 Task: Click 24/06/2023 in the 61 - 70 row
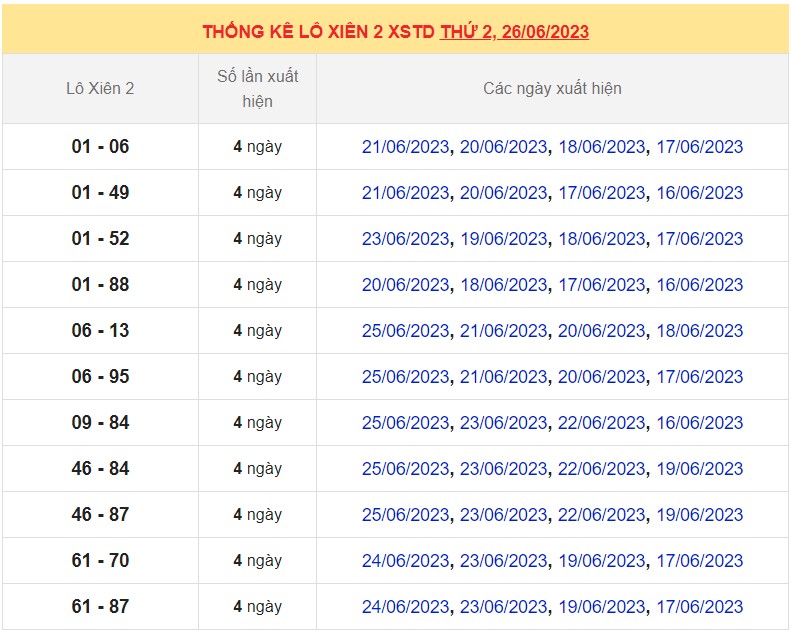[405, 561]
